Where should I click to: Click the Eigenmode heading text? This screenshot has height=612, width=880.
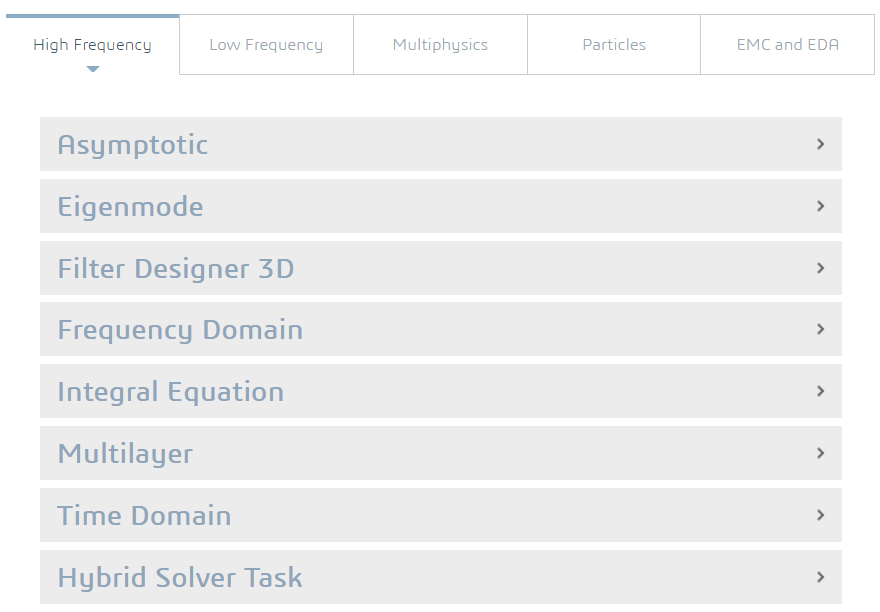130,207
